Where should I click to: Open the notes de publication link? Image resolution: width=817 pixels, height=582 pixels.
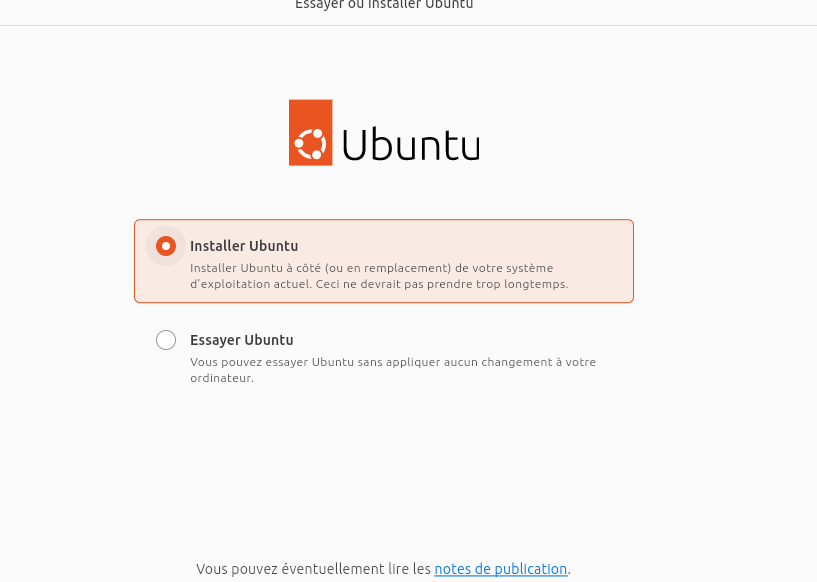pos(501,568)
